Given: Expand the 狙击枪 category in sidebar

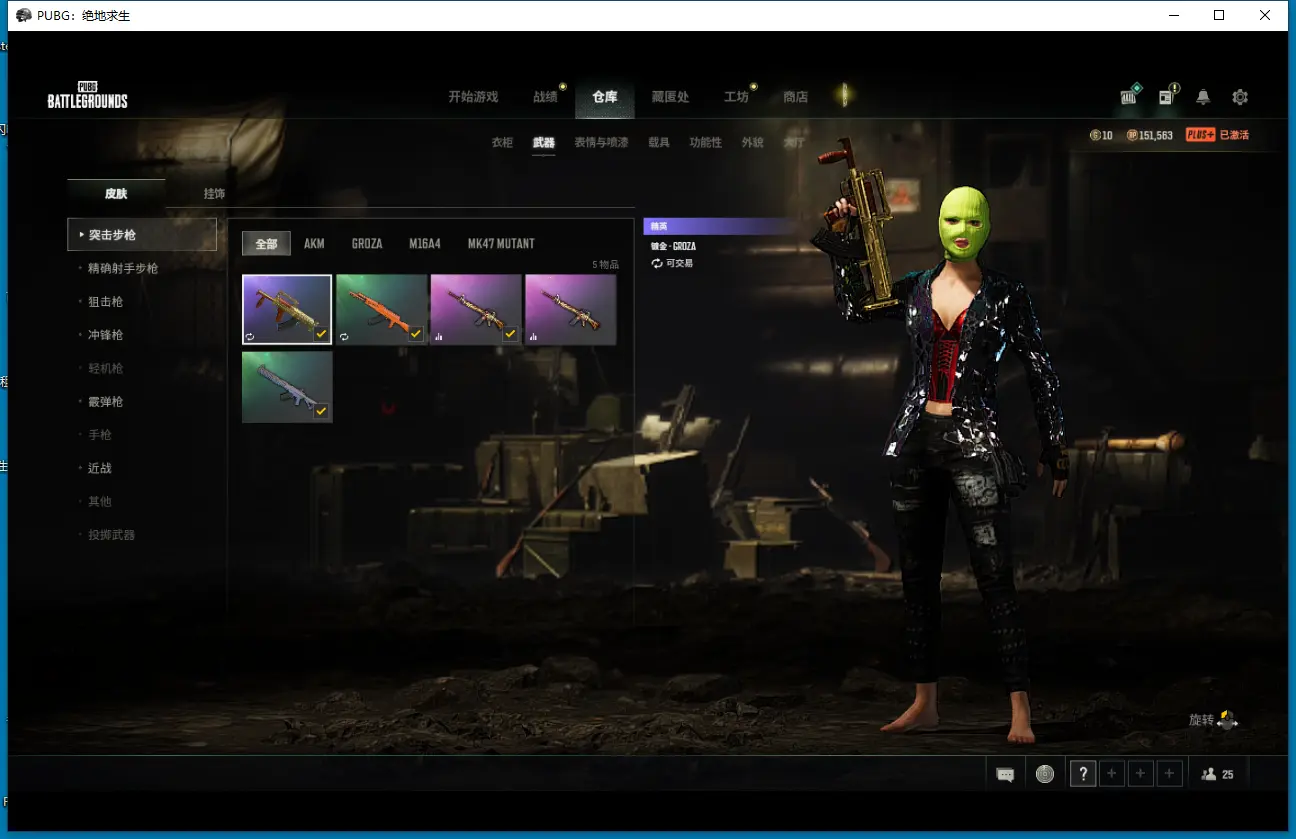Looking at the screenshot, I should point(105,302).
